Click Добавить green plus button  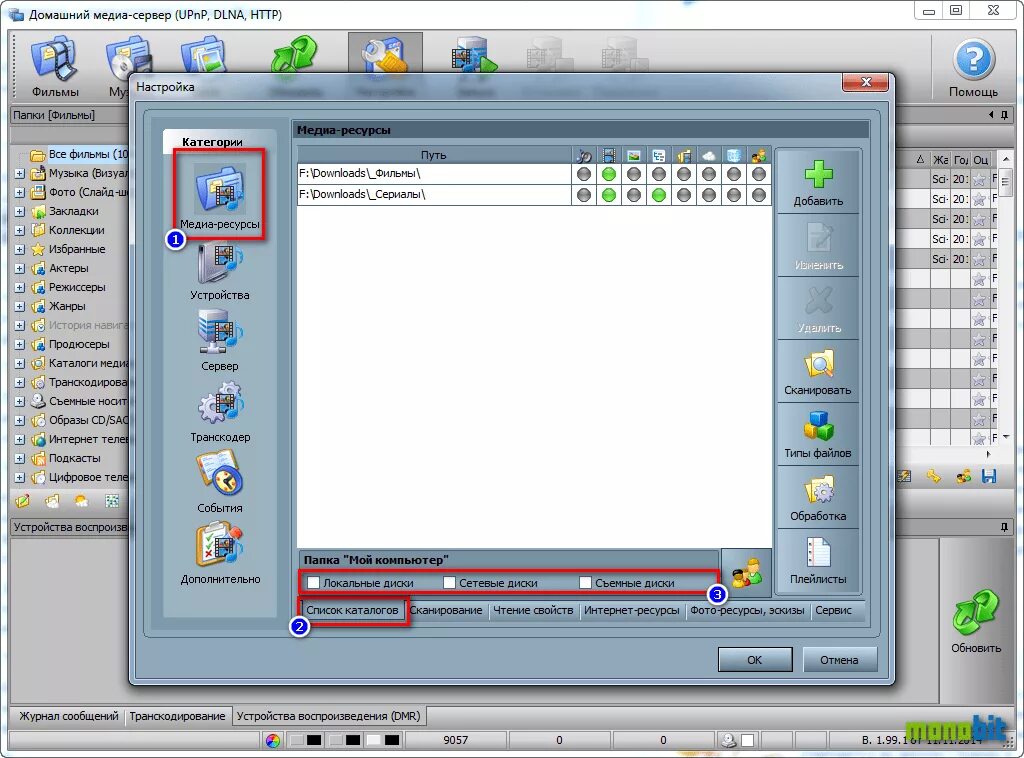(x=818, y=183)
